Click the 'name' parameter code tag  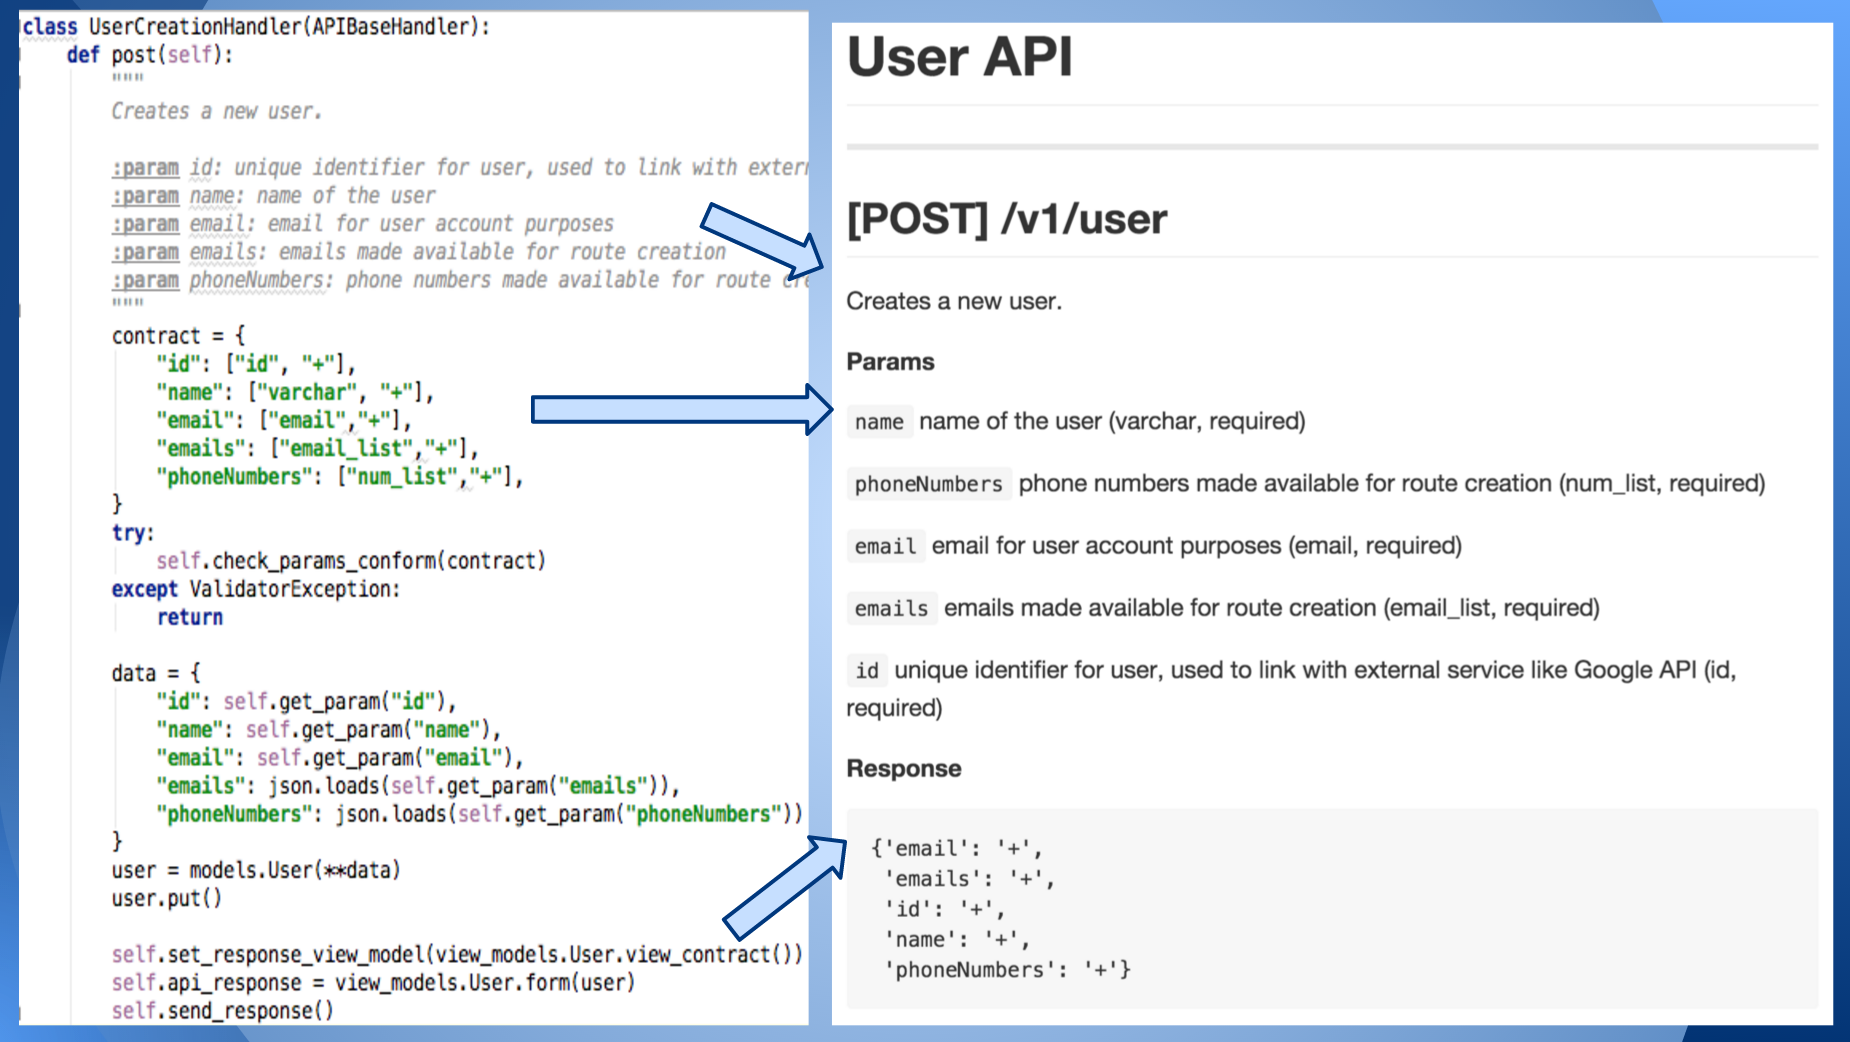pyautogui.click(x=879, y=422)
